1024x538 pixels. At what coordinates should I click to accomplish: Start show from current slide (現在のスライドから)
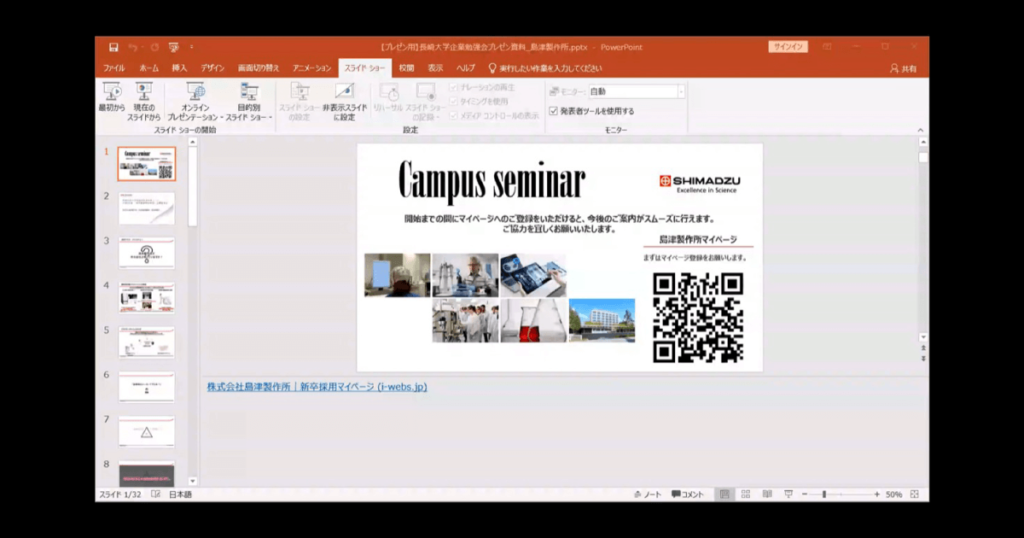[x=144, y=102]
